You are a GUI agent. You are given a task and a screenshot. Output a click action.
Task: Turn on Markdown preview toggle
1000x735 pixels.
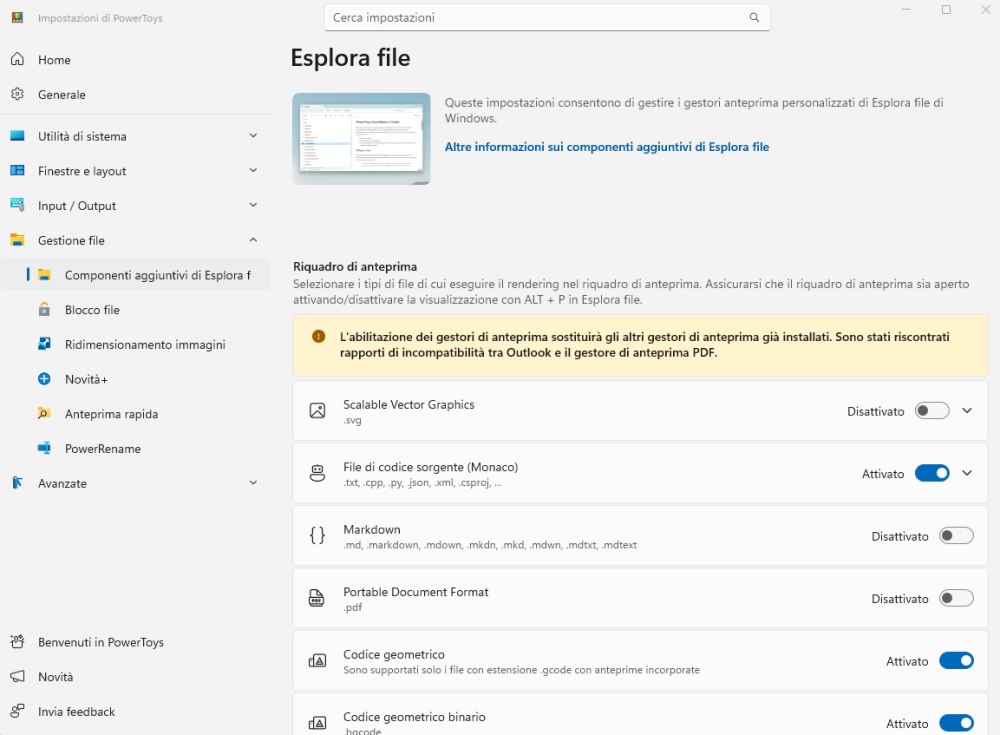coord(956,536)
